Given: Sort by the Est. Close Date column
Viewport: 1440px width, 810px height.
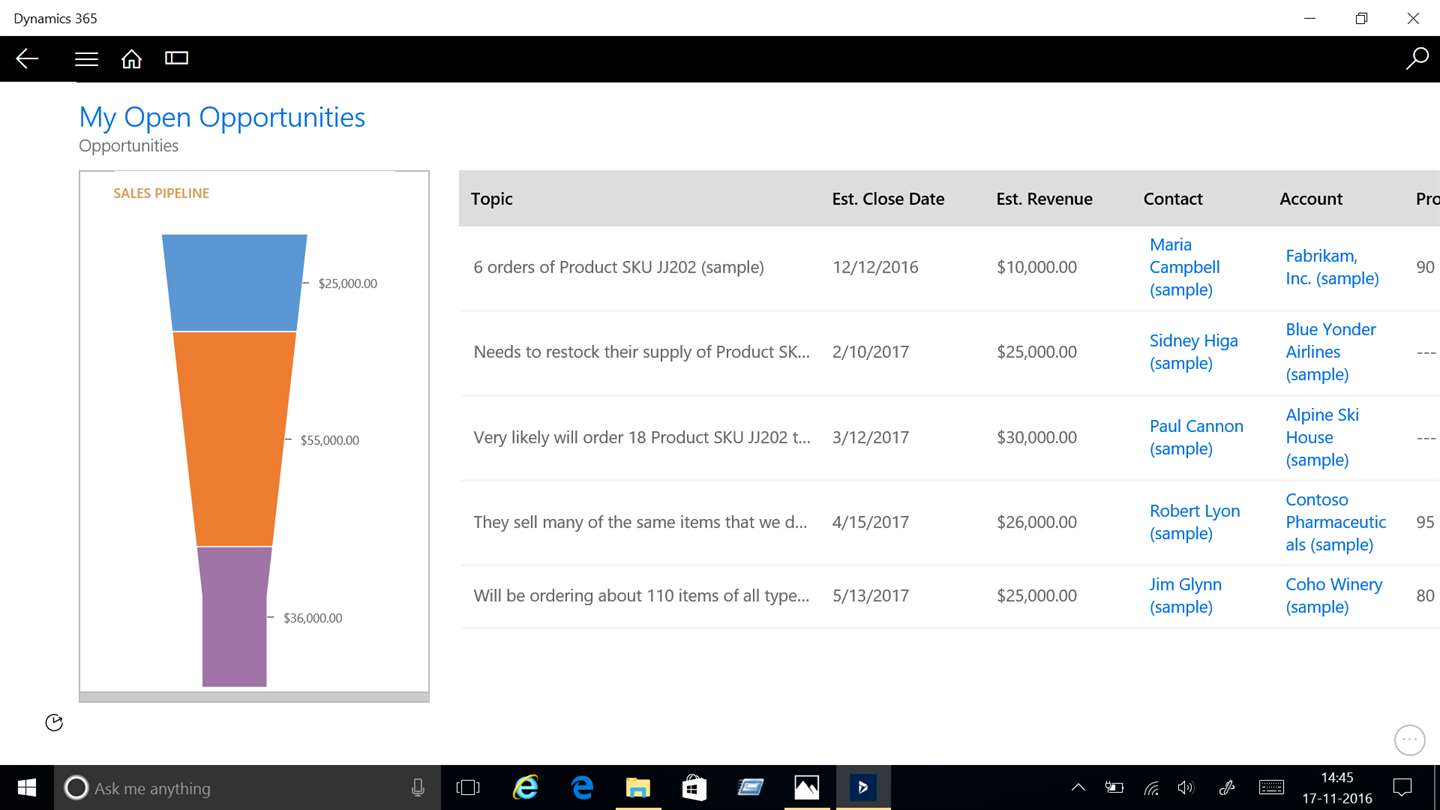Looking at the screenshot, I should coord(888,199).
